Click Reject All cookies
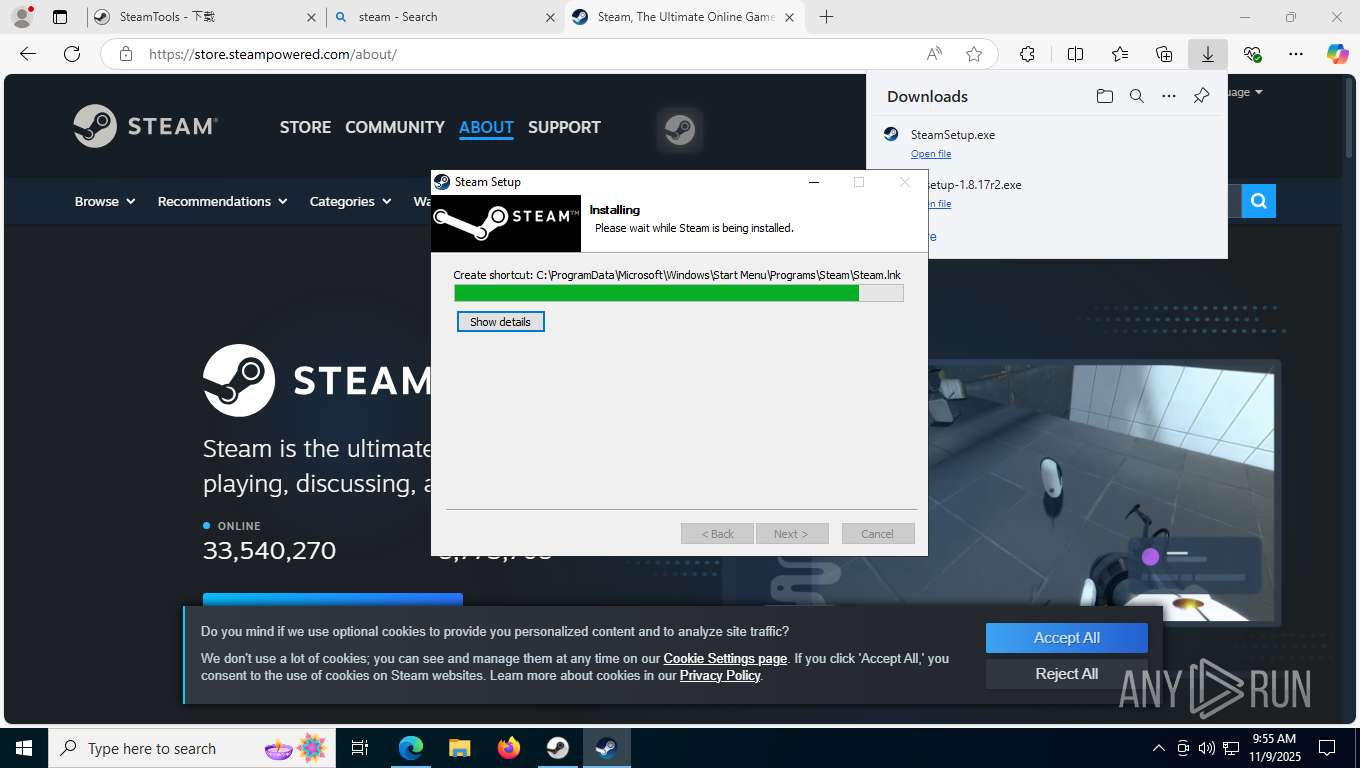This screenshot has height=768, width=1360. [x=1066, y=673]
